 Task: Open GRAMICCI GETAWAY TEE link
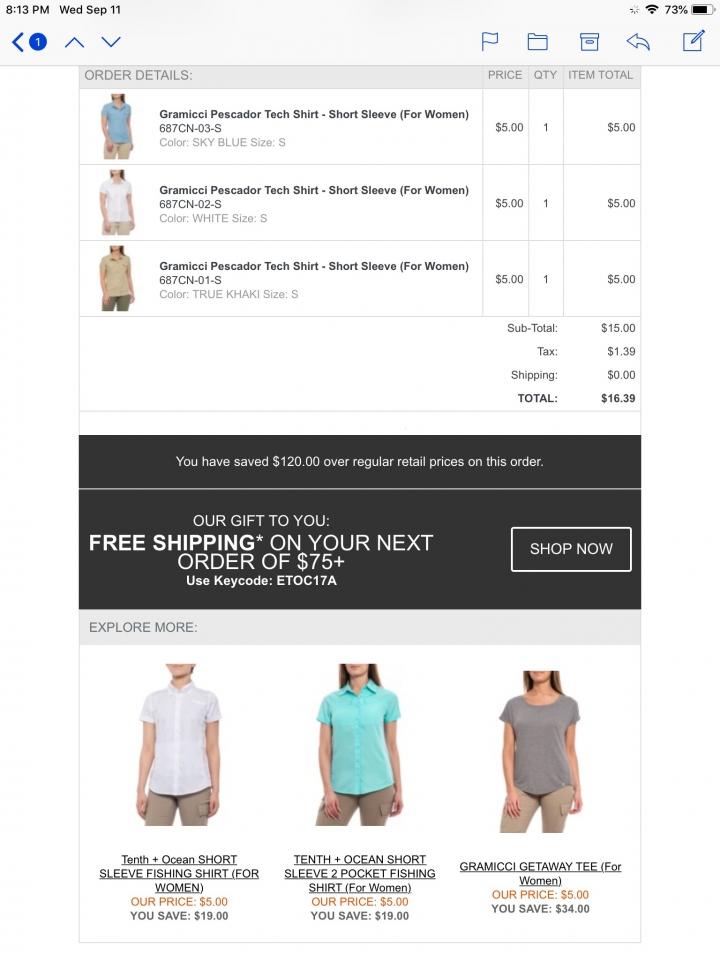(x=540, y=874)
